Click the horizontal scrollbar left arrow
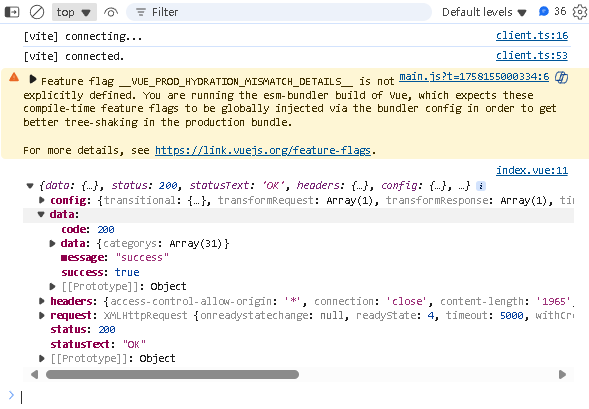The width and height of the screenshot is (589, 409). tap(34, 374)
